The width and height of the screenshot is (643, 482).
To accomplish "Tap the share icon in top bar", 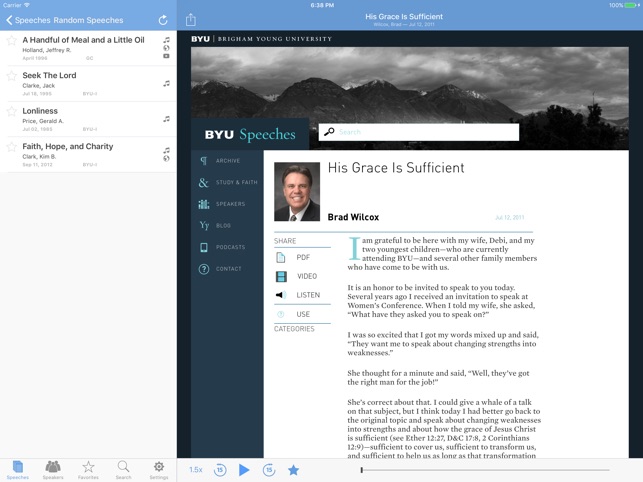I will pyautogui.click(x=191, y=20).
